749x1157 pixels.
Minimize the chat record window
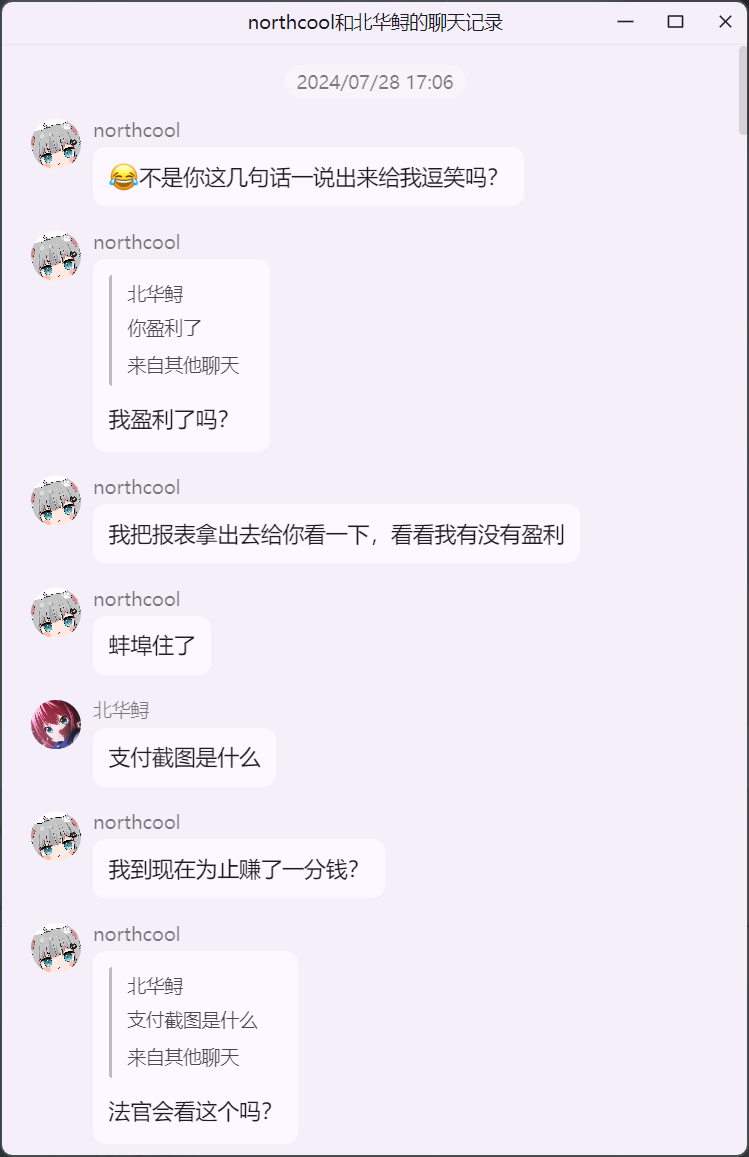(x=626, y=22)
